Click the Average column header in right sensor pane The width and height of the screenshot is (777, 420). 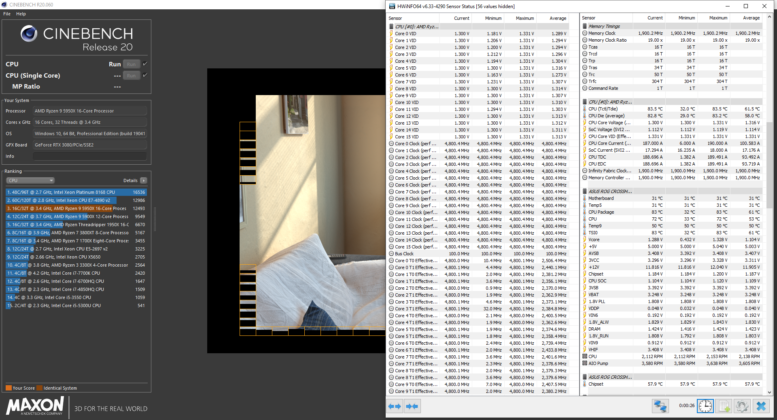click(751, 18)
